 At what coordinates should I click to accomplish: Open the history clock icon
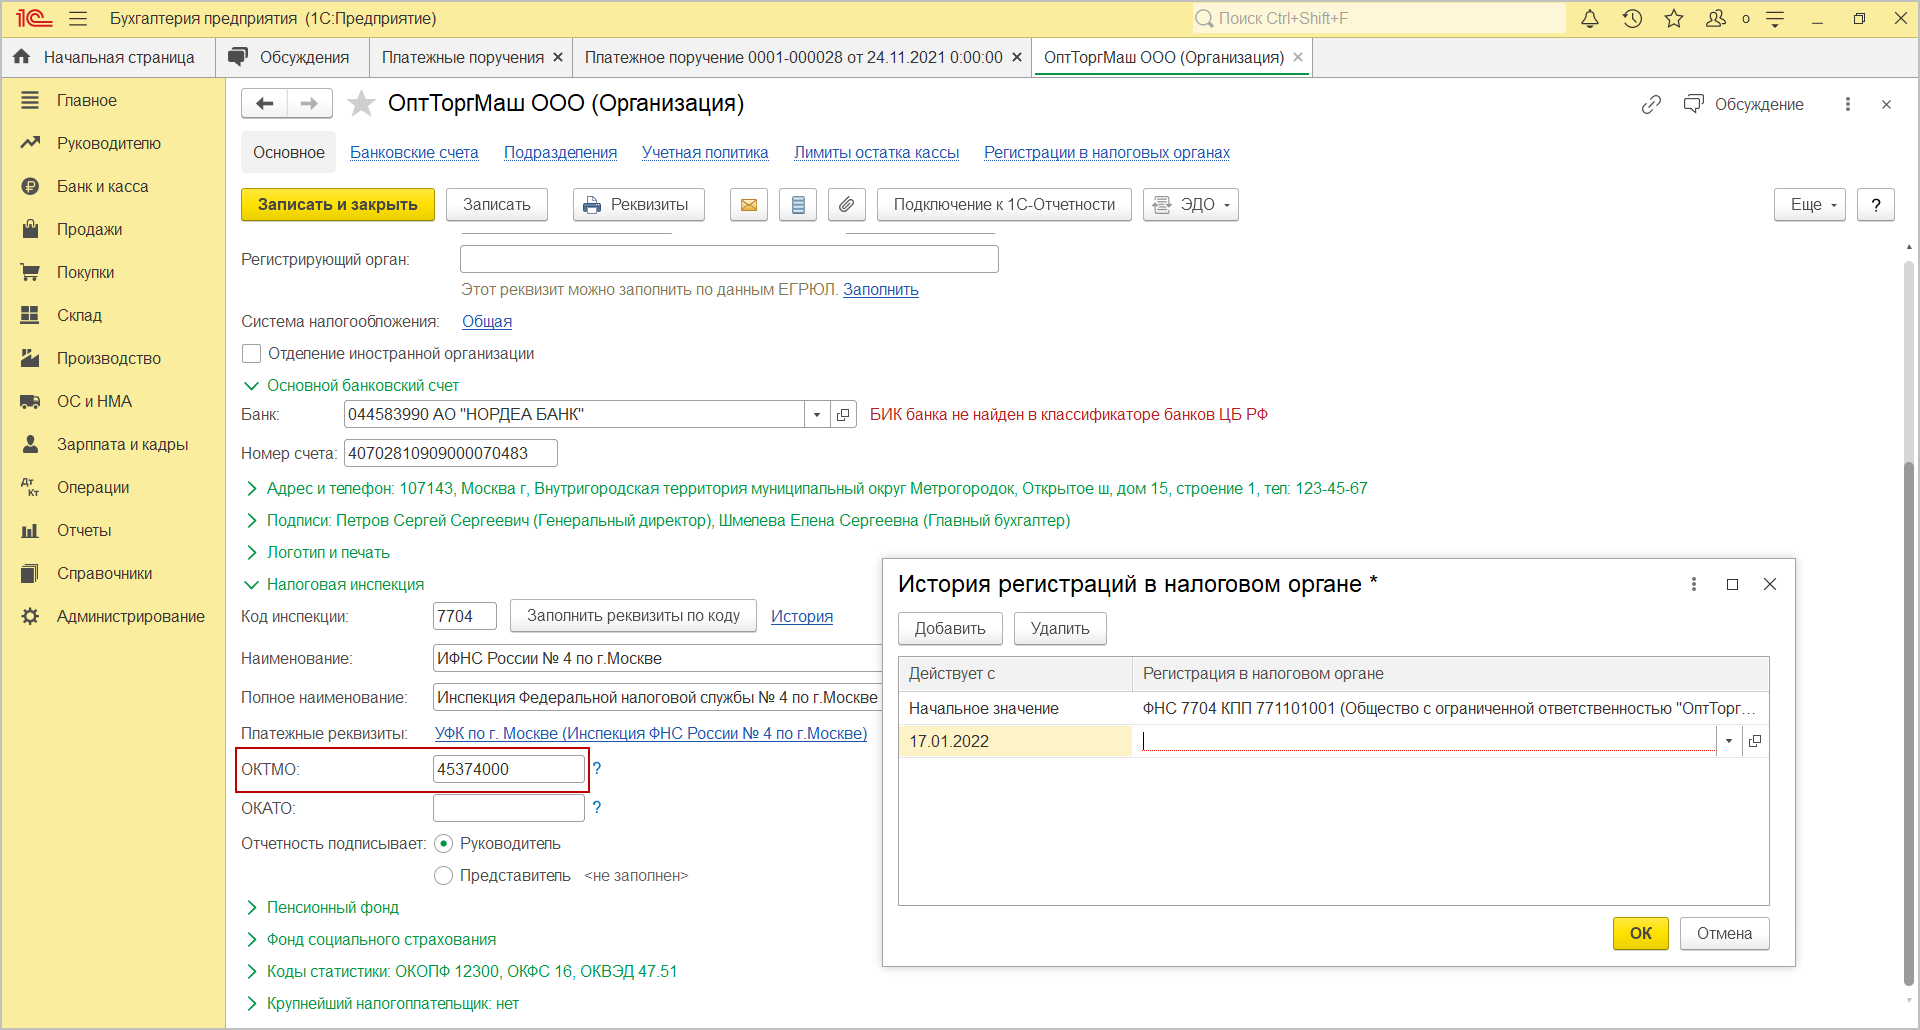coord(1632,18)
